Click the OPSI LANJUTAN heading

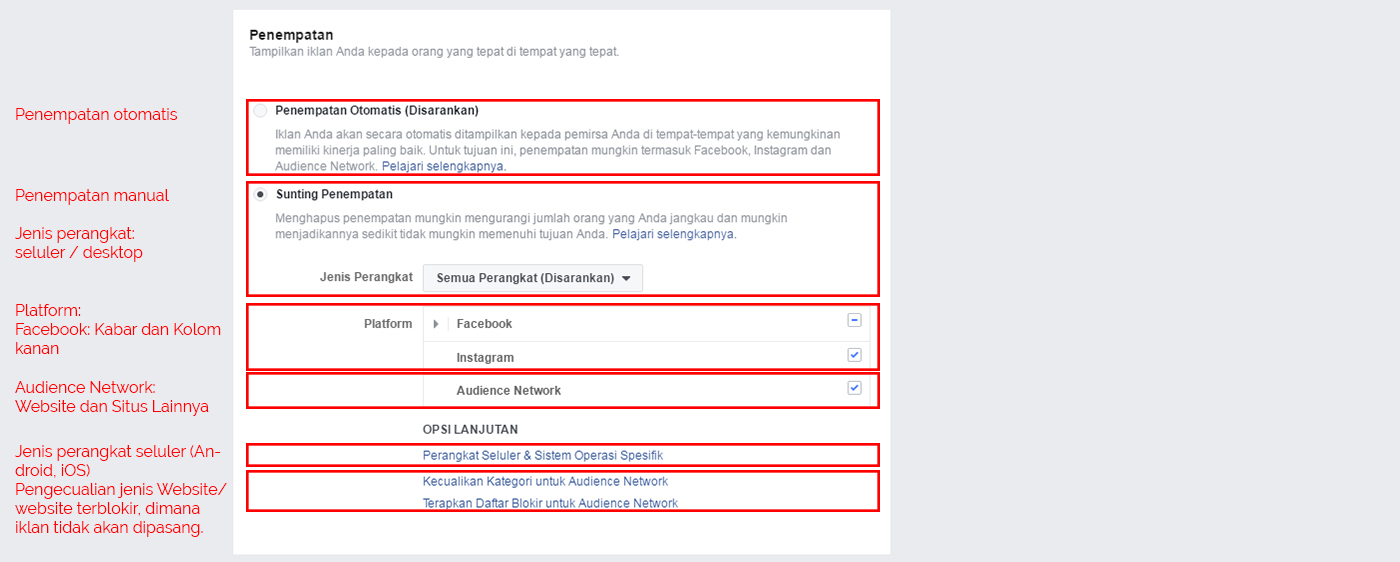tap(470, 429)
